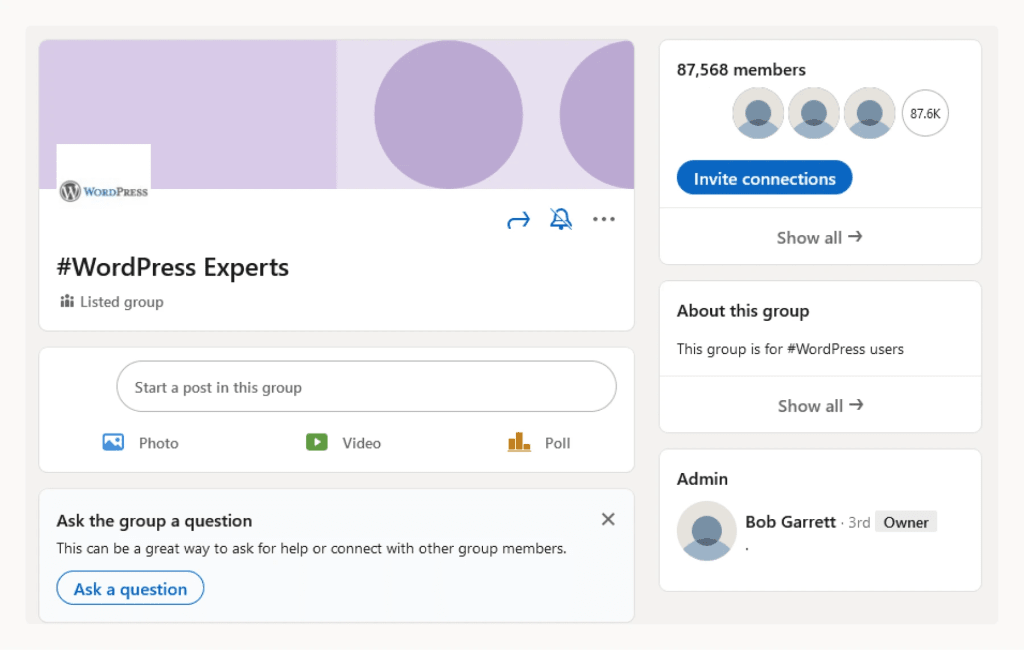Create a poll using the Poll icon

coord(518,442)
